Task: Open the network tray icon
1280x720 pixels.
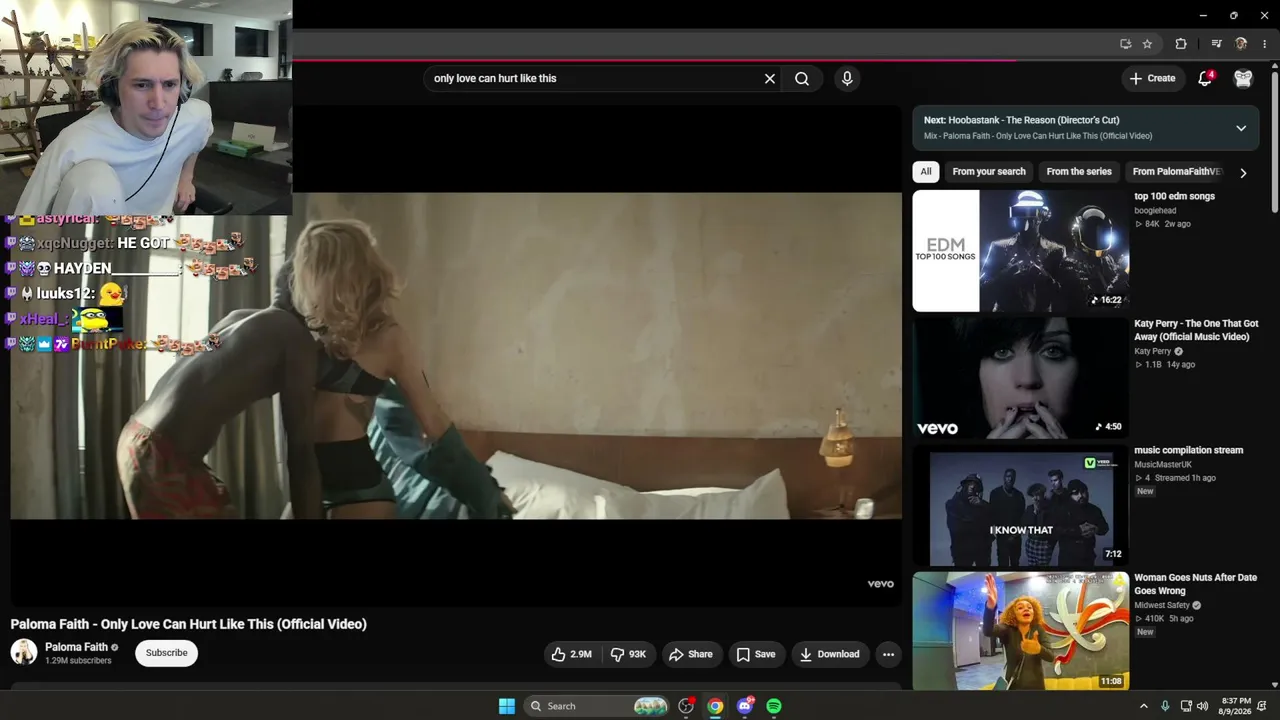Action: pyautogui.click(x=1186, y=706)
